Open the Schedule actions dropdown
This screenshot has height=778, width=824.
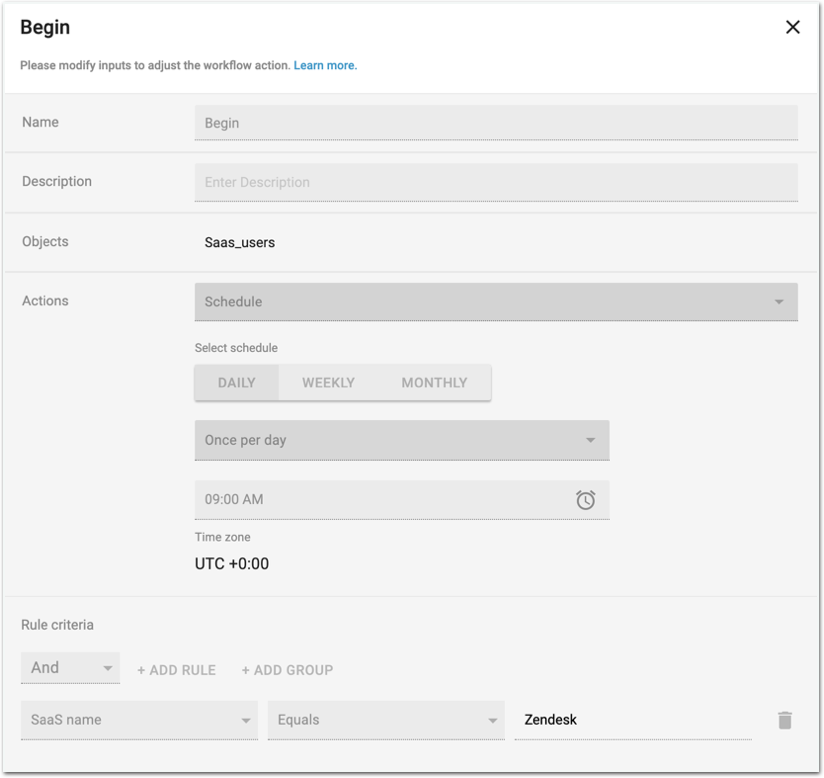pos(495,302)
